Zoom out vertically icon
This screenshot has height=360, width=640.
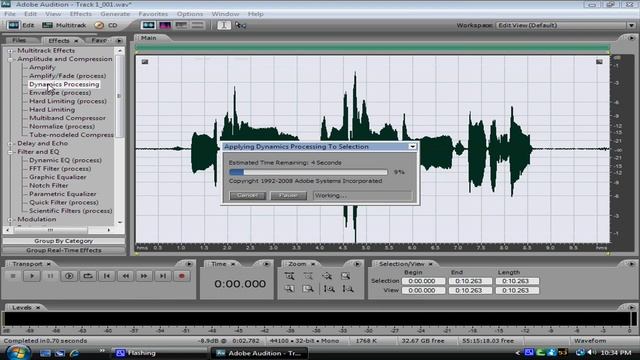pos(348,289)
